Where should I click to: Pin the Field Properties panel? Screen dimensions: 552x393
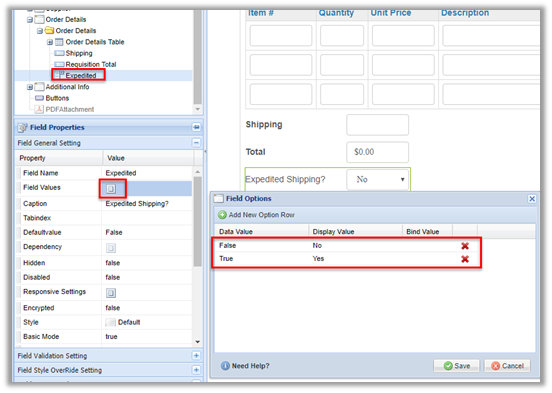196,127
